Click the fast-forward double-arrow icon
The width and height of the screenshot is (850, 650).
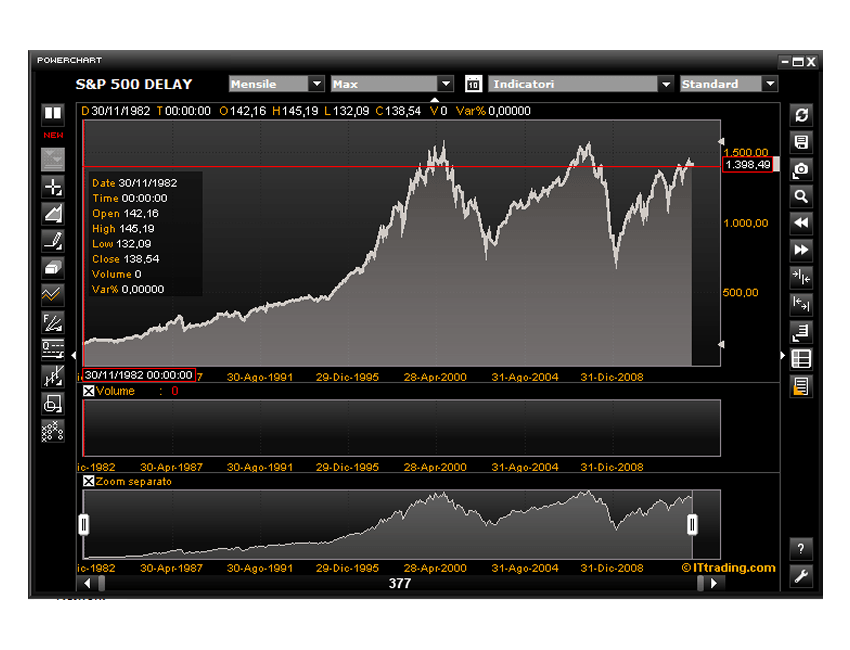coord(801,250)
